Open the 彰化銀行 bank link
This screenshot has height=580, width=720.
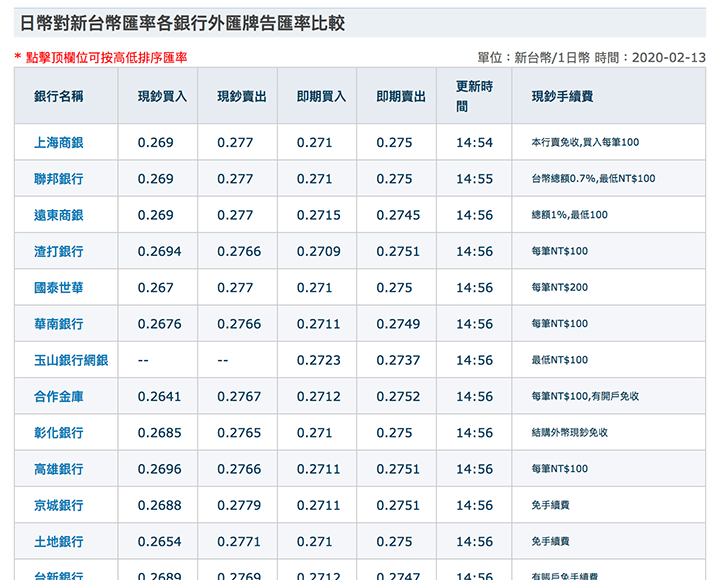coord(59,433)
